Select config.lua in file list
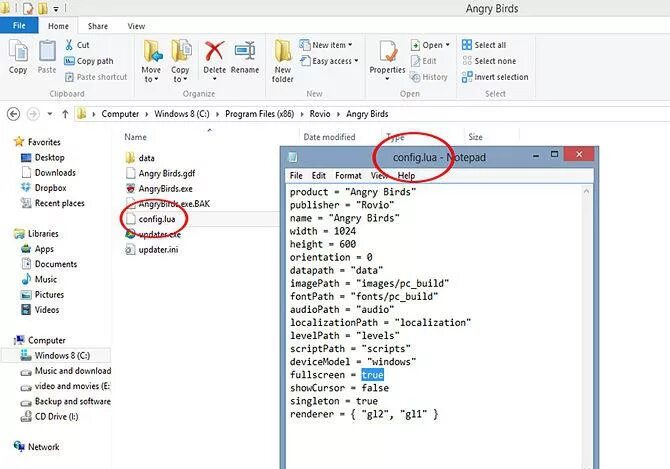 (156, 219)
